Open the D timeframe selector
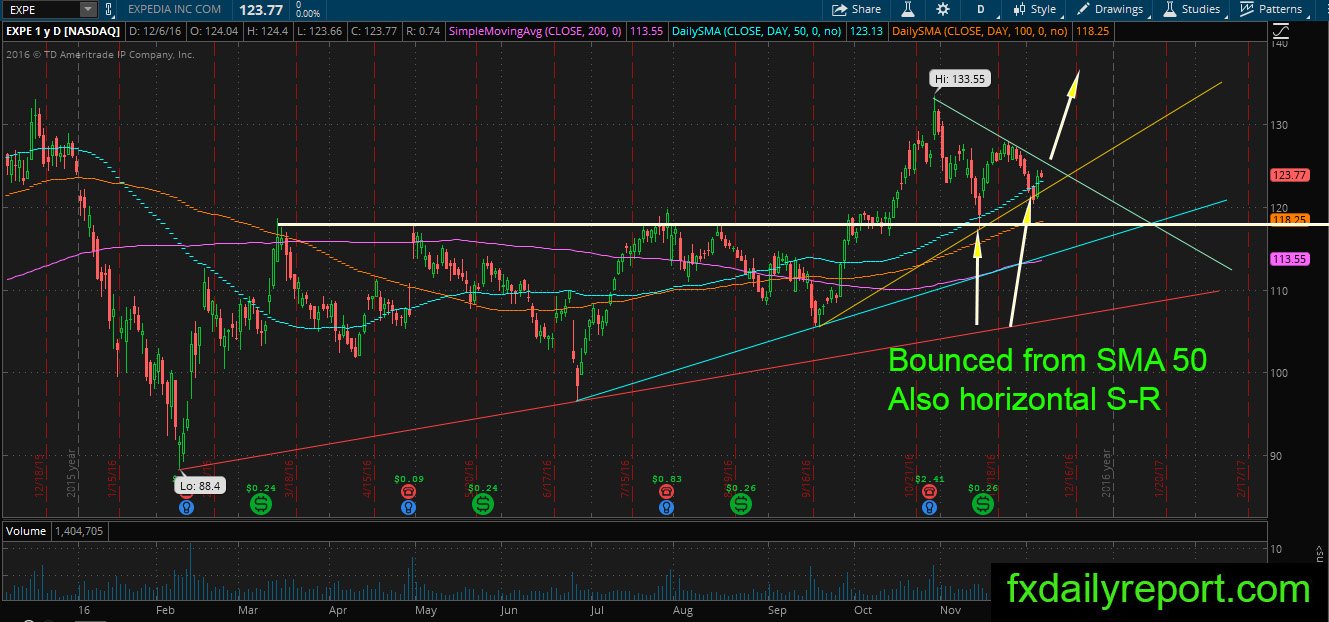This screenshot has width=1329, height=622. [x=981, y=9]
